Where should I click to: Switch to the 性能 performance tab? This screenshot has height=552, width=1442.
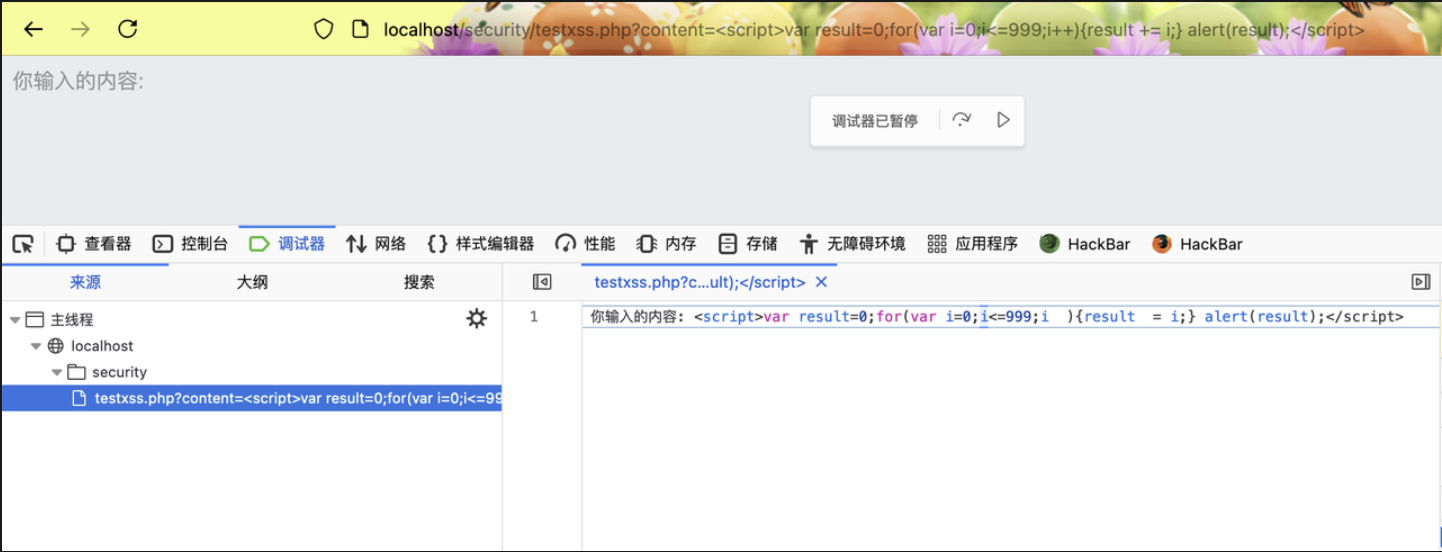[x=585, y=244]
